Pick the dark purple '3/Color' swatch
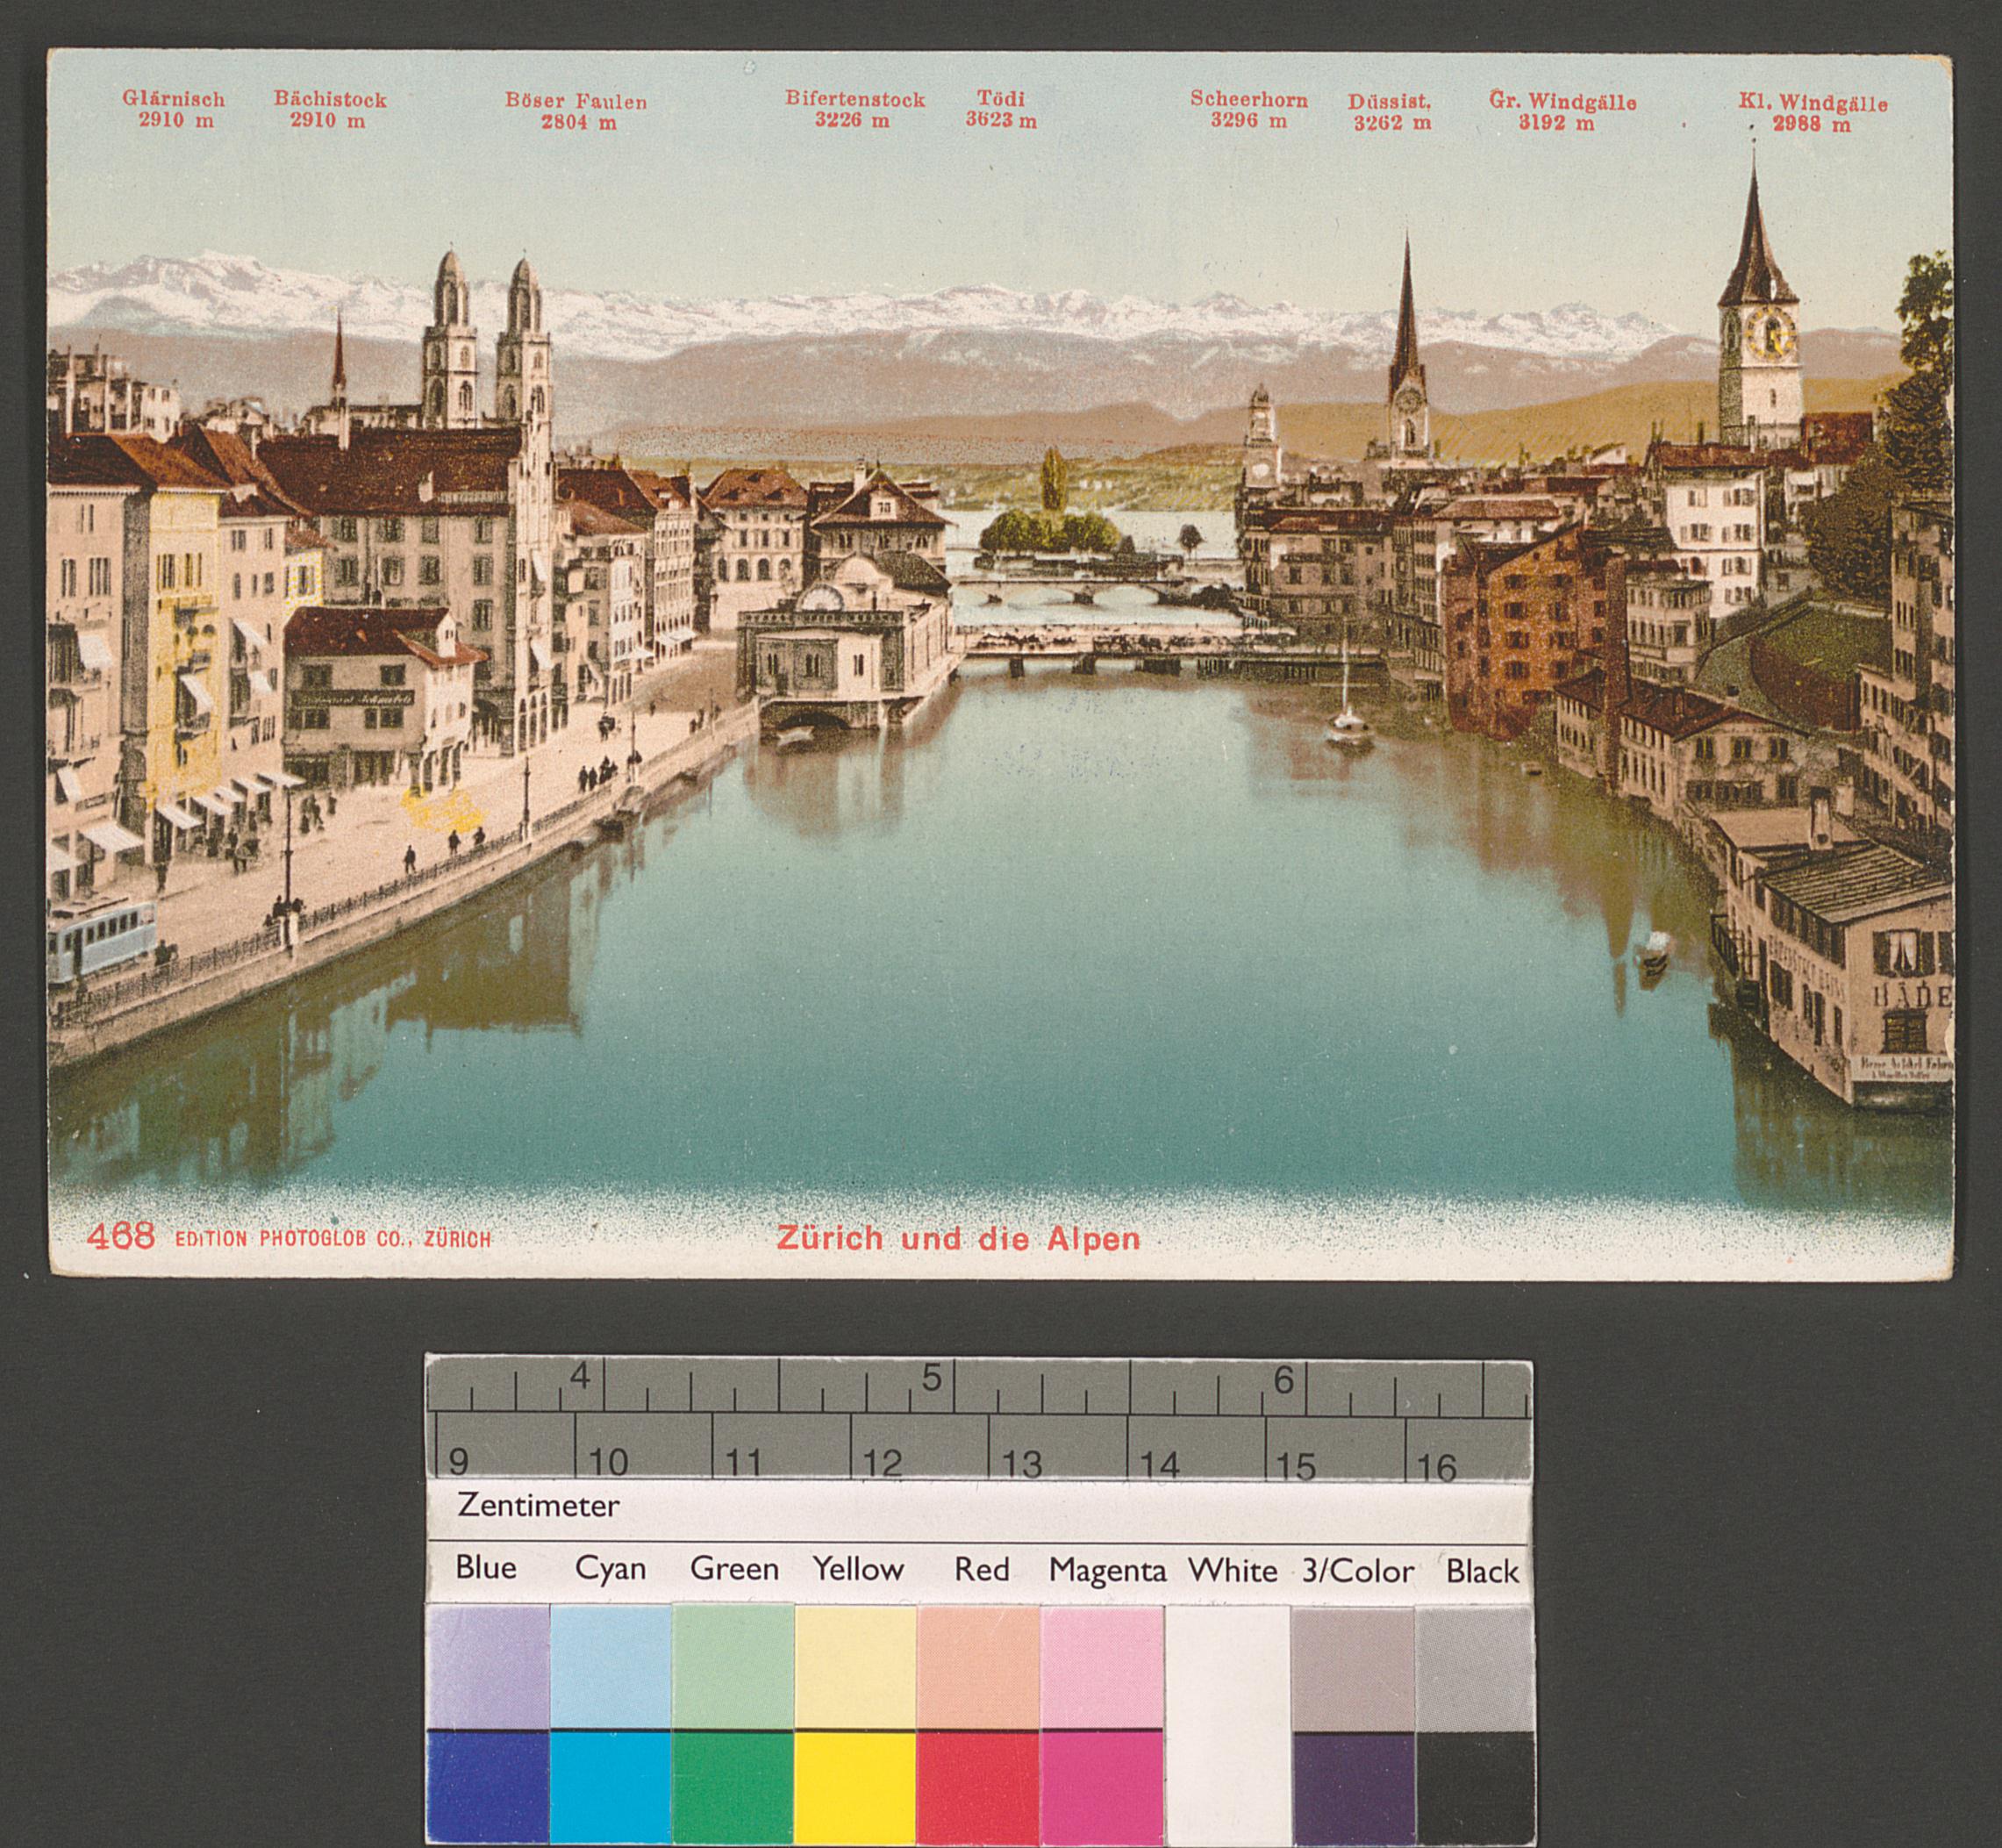Image resolution: width=2002 pixels, height=1848 pixels. pyautogui.click(x=1353, y=1788)
